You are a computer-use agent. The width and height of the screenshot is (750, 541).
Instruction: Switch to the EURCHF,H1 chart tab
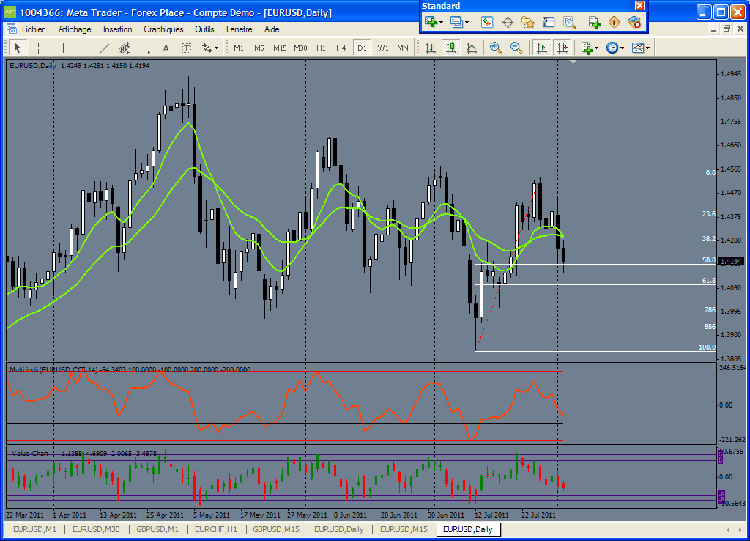(216, 529)
